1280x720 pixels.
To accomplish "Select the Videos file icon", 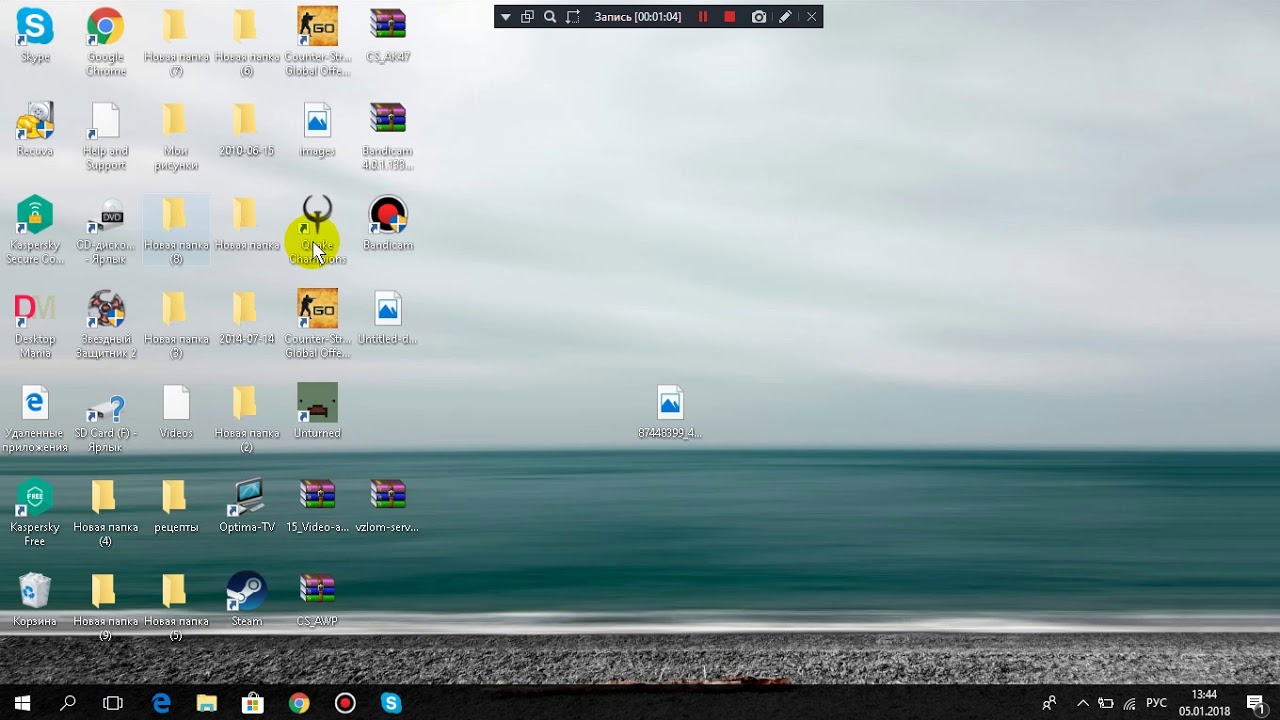I will click(x=176, y=411).
